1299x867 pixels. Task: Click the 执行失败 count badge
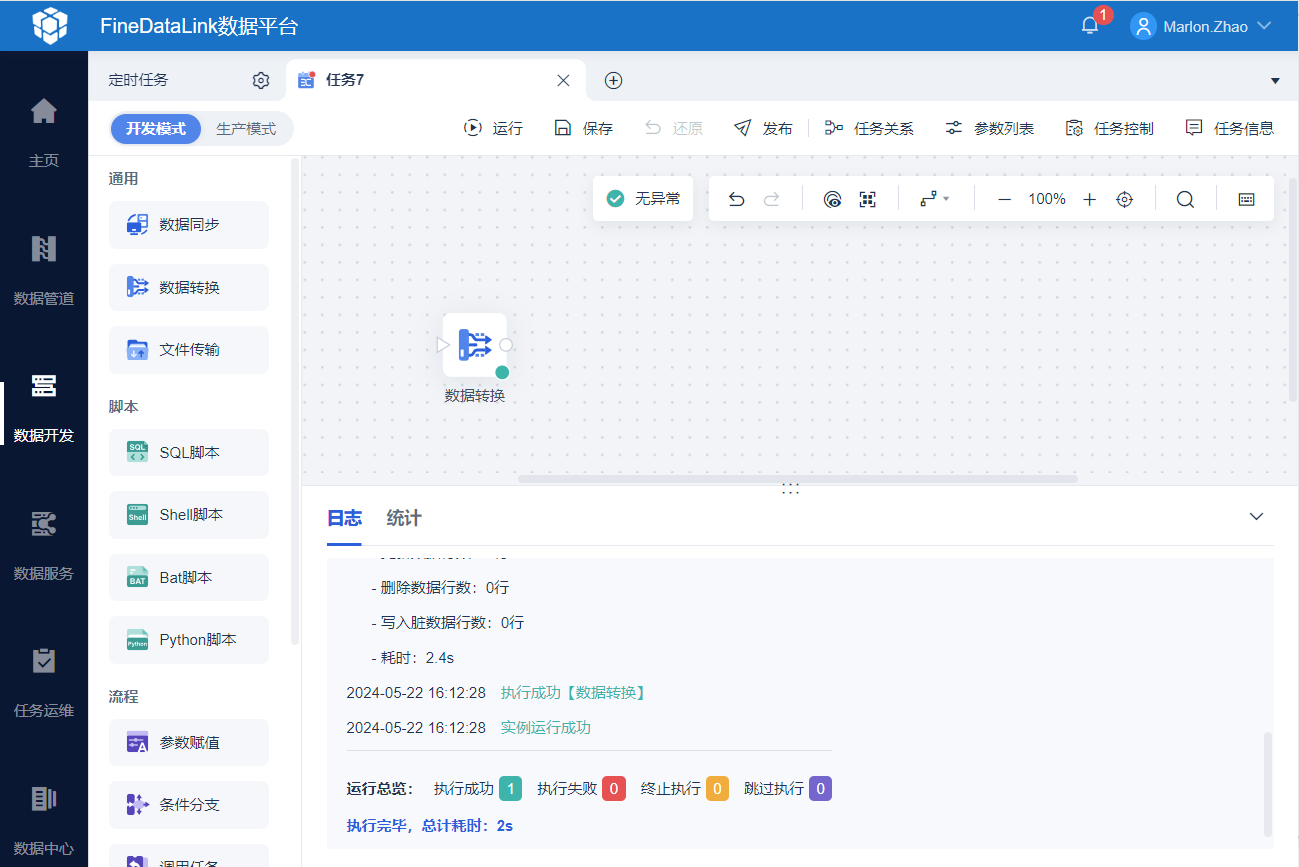click(614, 789)
